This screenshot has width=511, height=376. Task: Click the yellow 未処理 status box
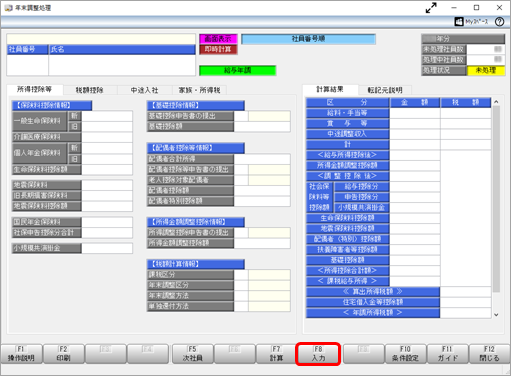486,70
